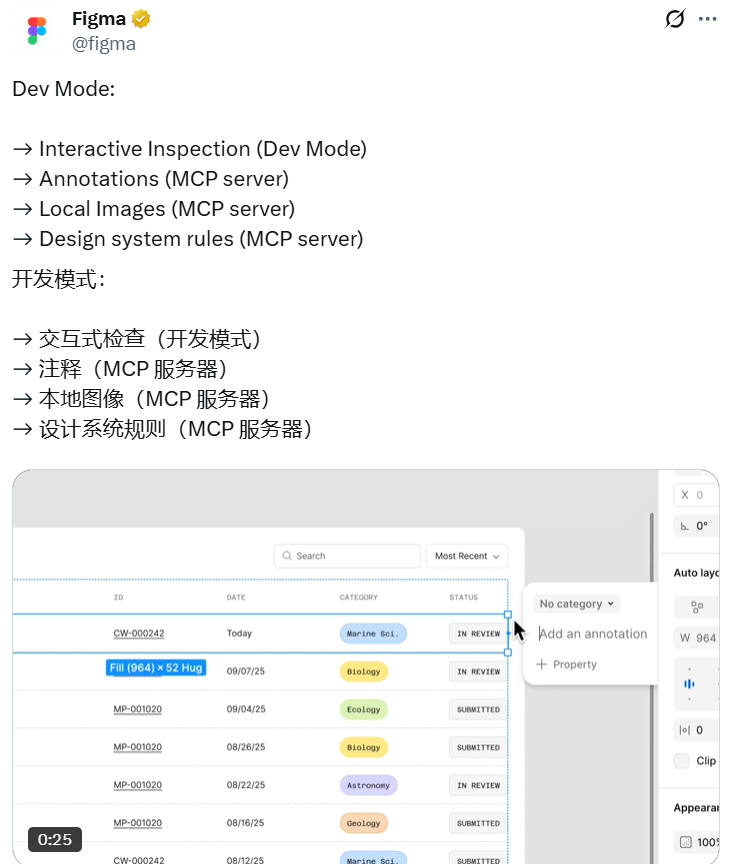The height and width of the screenshot is (864, 736).
Task: Open the @figma handle link
Action: coord(104,44)
